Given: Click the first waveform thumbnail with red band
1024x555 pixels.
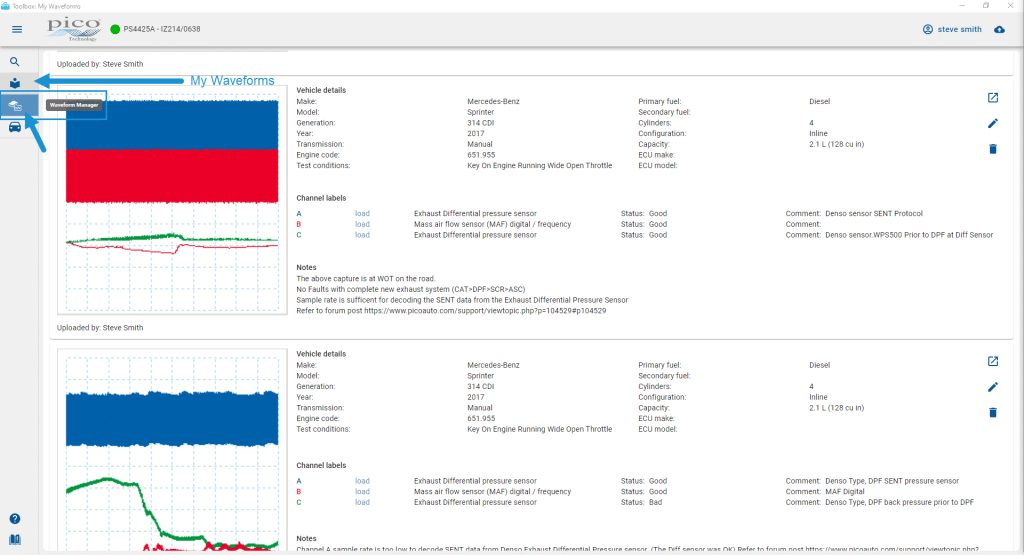Looking at the screenshot, I should [x=172, y=202].
